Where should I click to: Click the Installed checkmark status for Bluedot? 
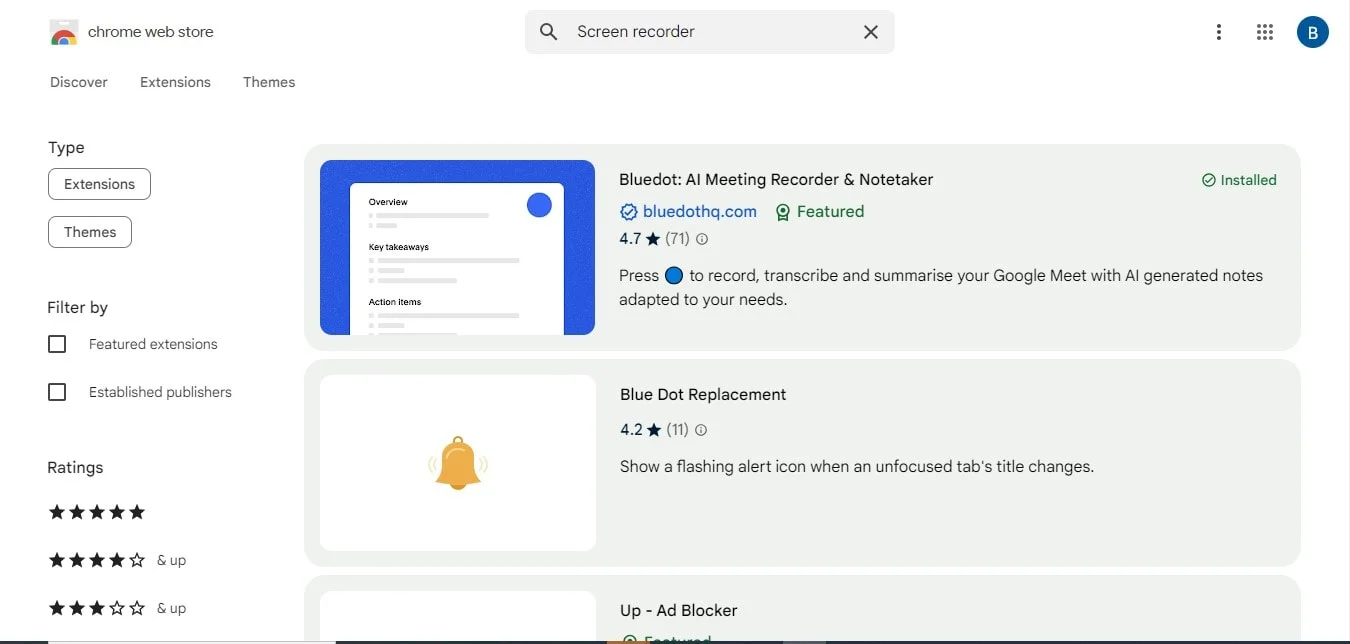coord(1239,180)
